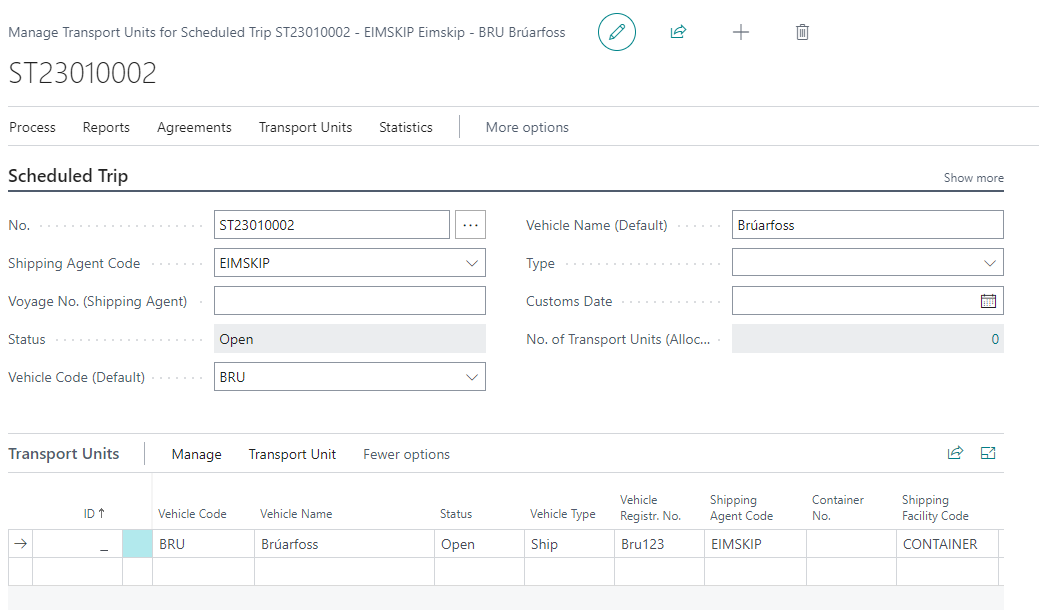Viewport: 1039px width, 610px height.
Task: Expand Transport Units list to full view
Action: [988, 453]
